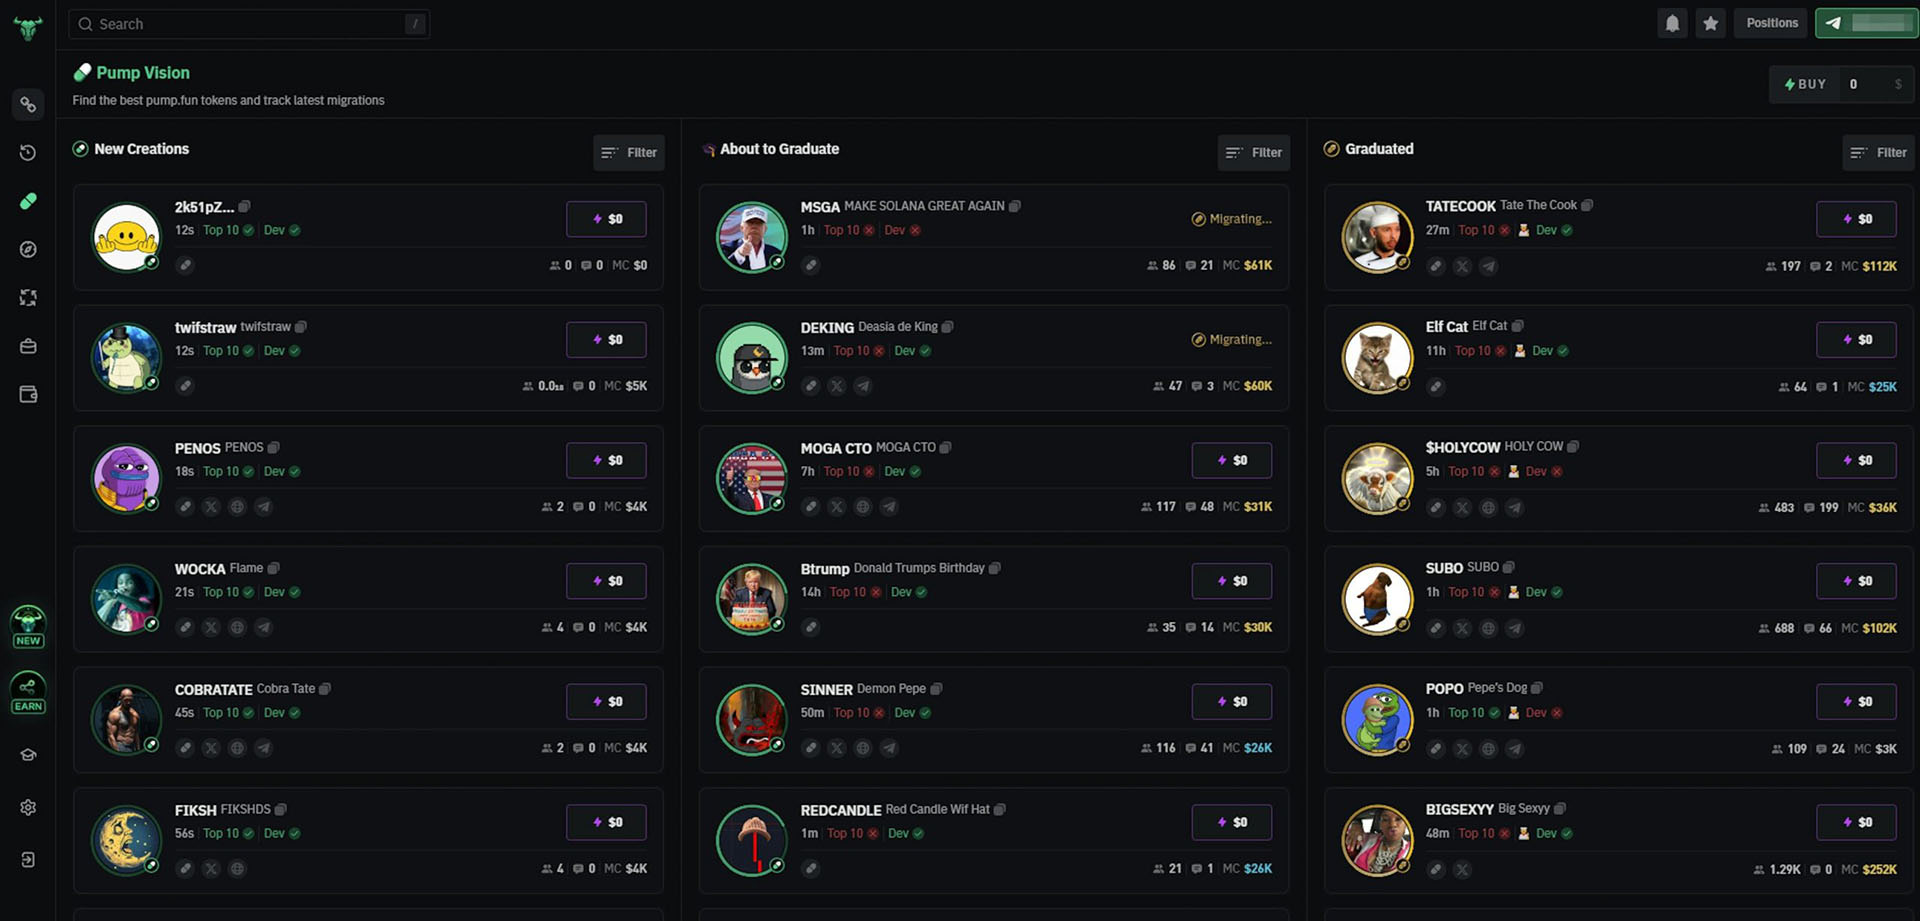
Task: Open New Creations Filter
Action: [629, 153]
